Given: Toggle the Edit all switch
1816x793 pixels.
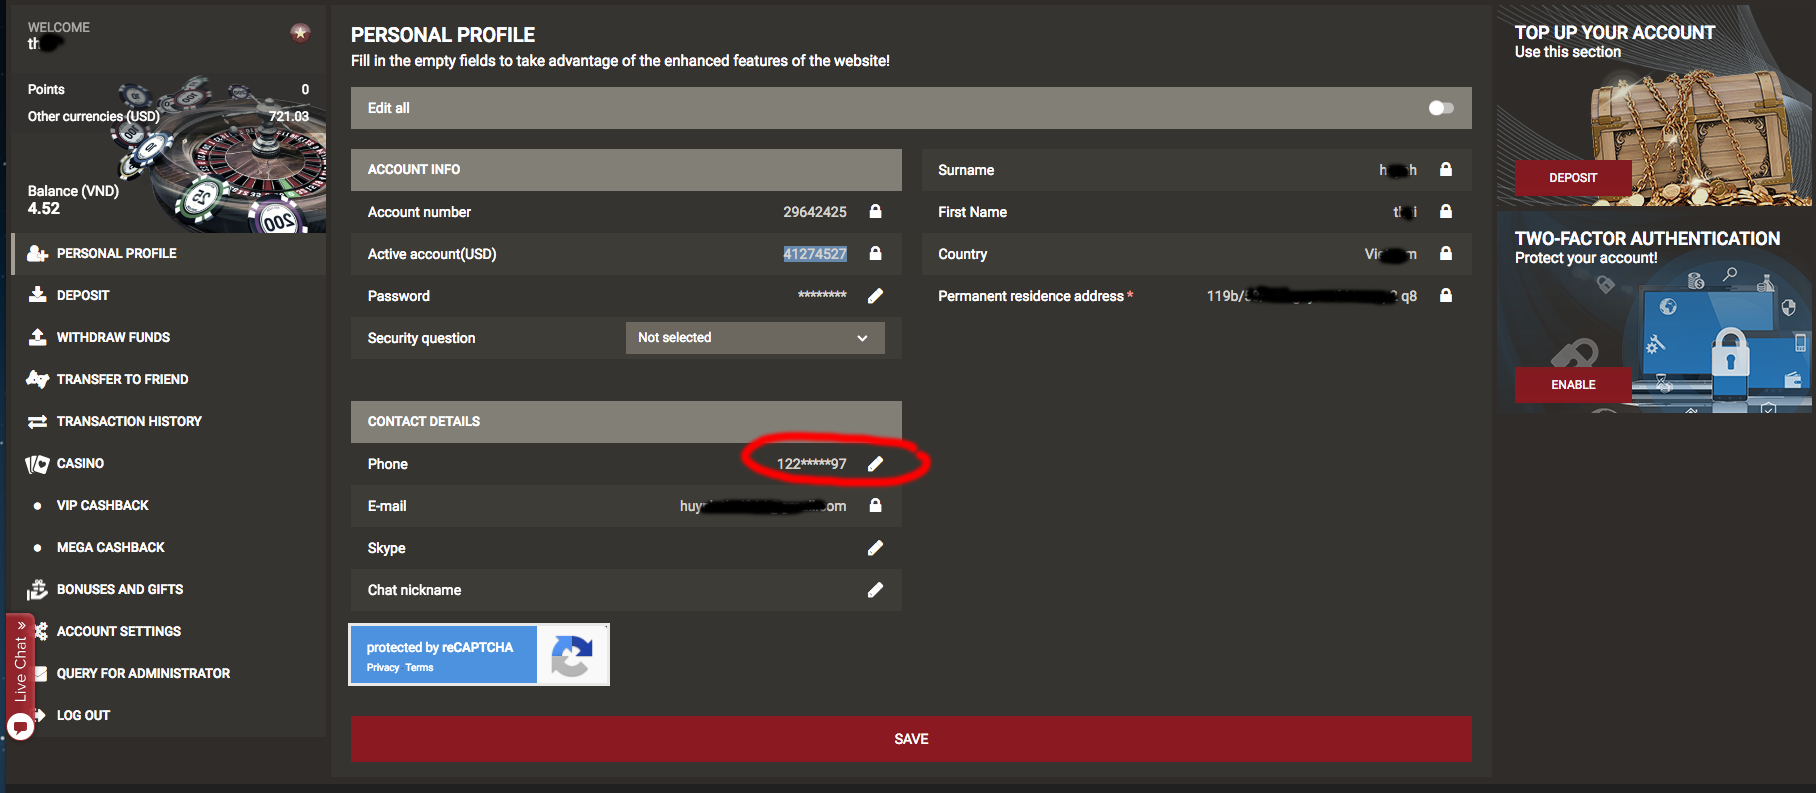Looking at the screenshot, I should pos(1441,108).
